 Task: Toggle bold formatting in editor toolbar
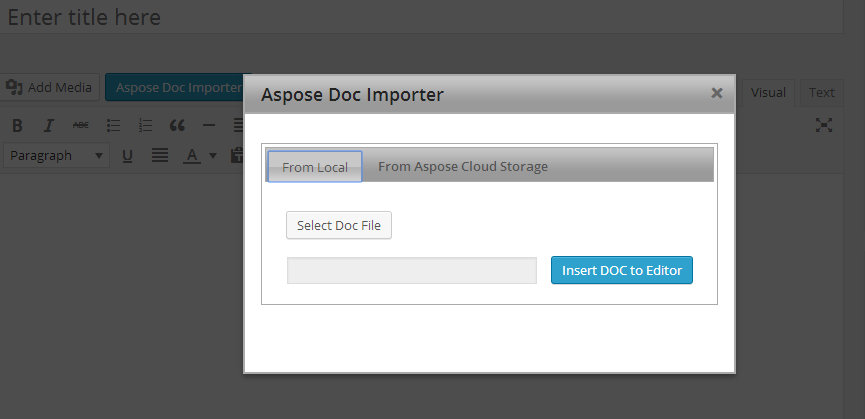coord(17,126)
